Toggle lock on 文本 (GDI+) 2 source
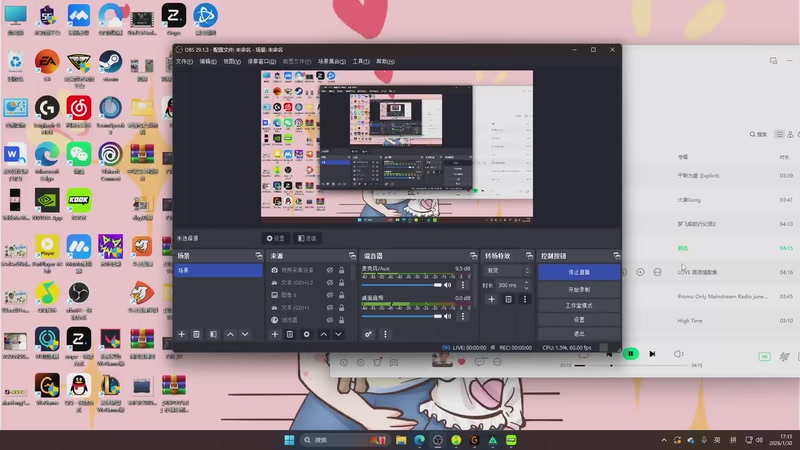 (341, 283)
